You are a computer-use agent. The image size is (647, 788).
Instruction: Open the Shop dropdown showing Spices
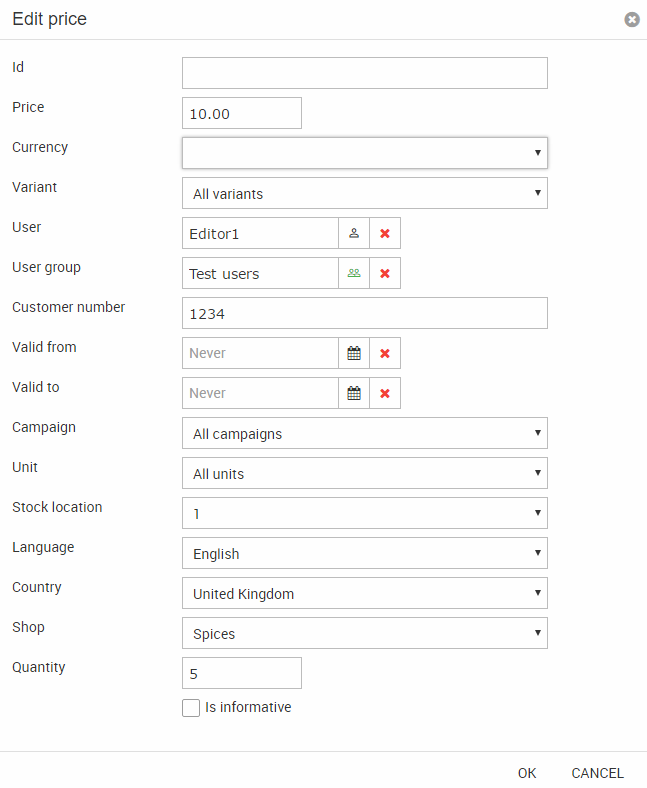point(364,633)
